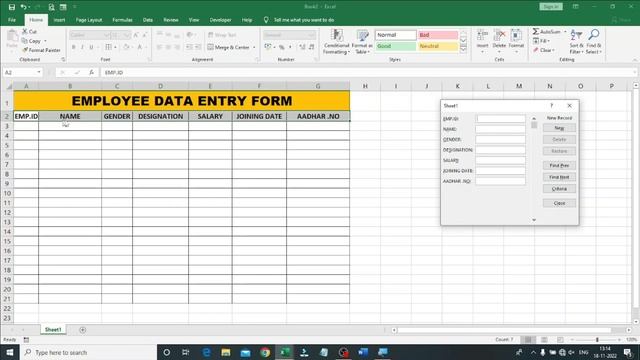Click the Percent Style icon
Image resolution: width=640 pixels, height=360 pixels.
(x=282, y=47)
